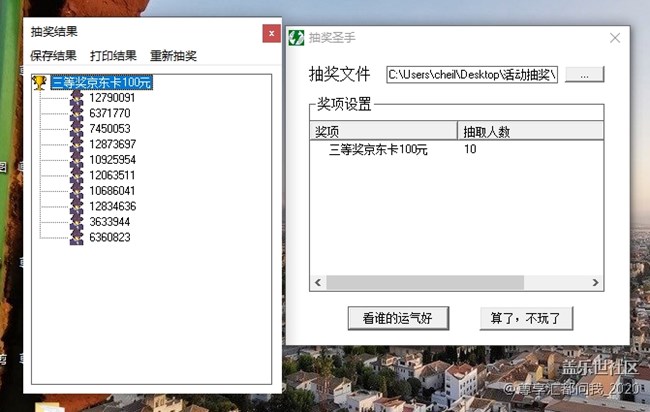Viewport: 650px width, 412px height.
Task: Click the left arrow of horizontal scrollbar
Action: click(318, 283)
